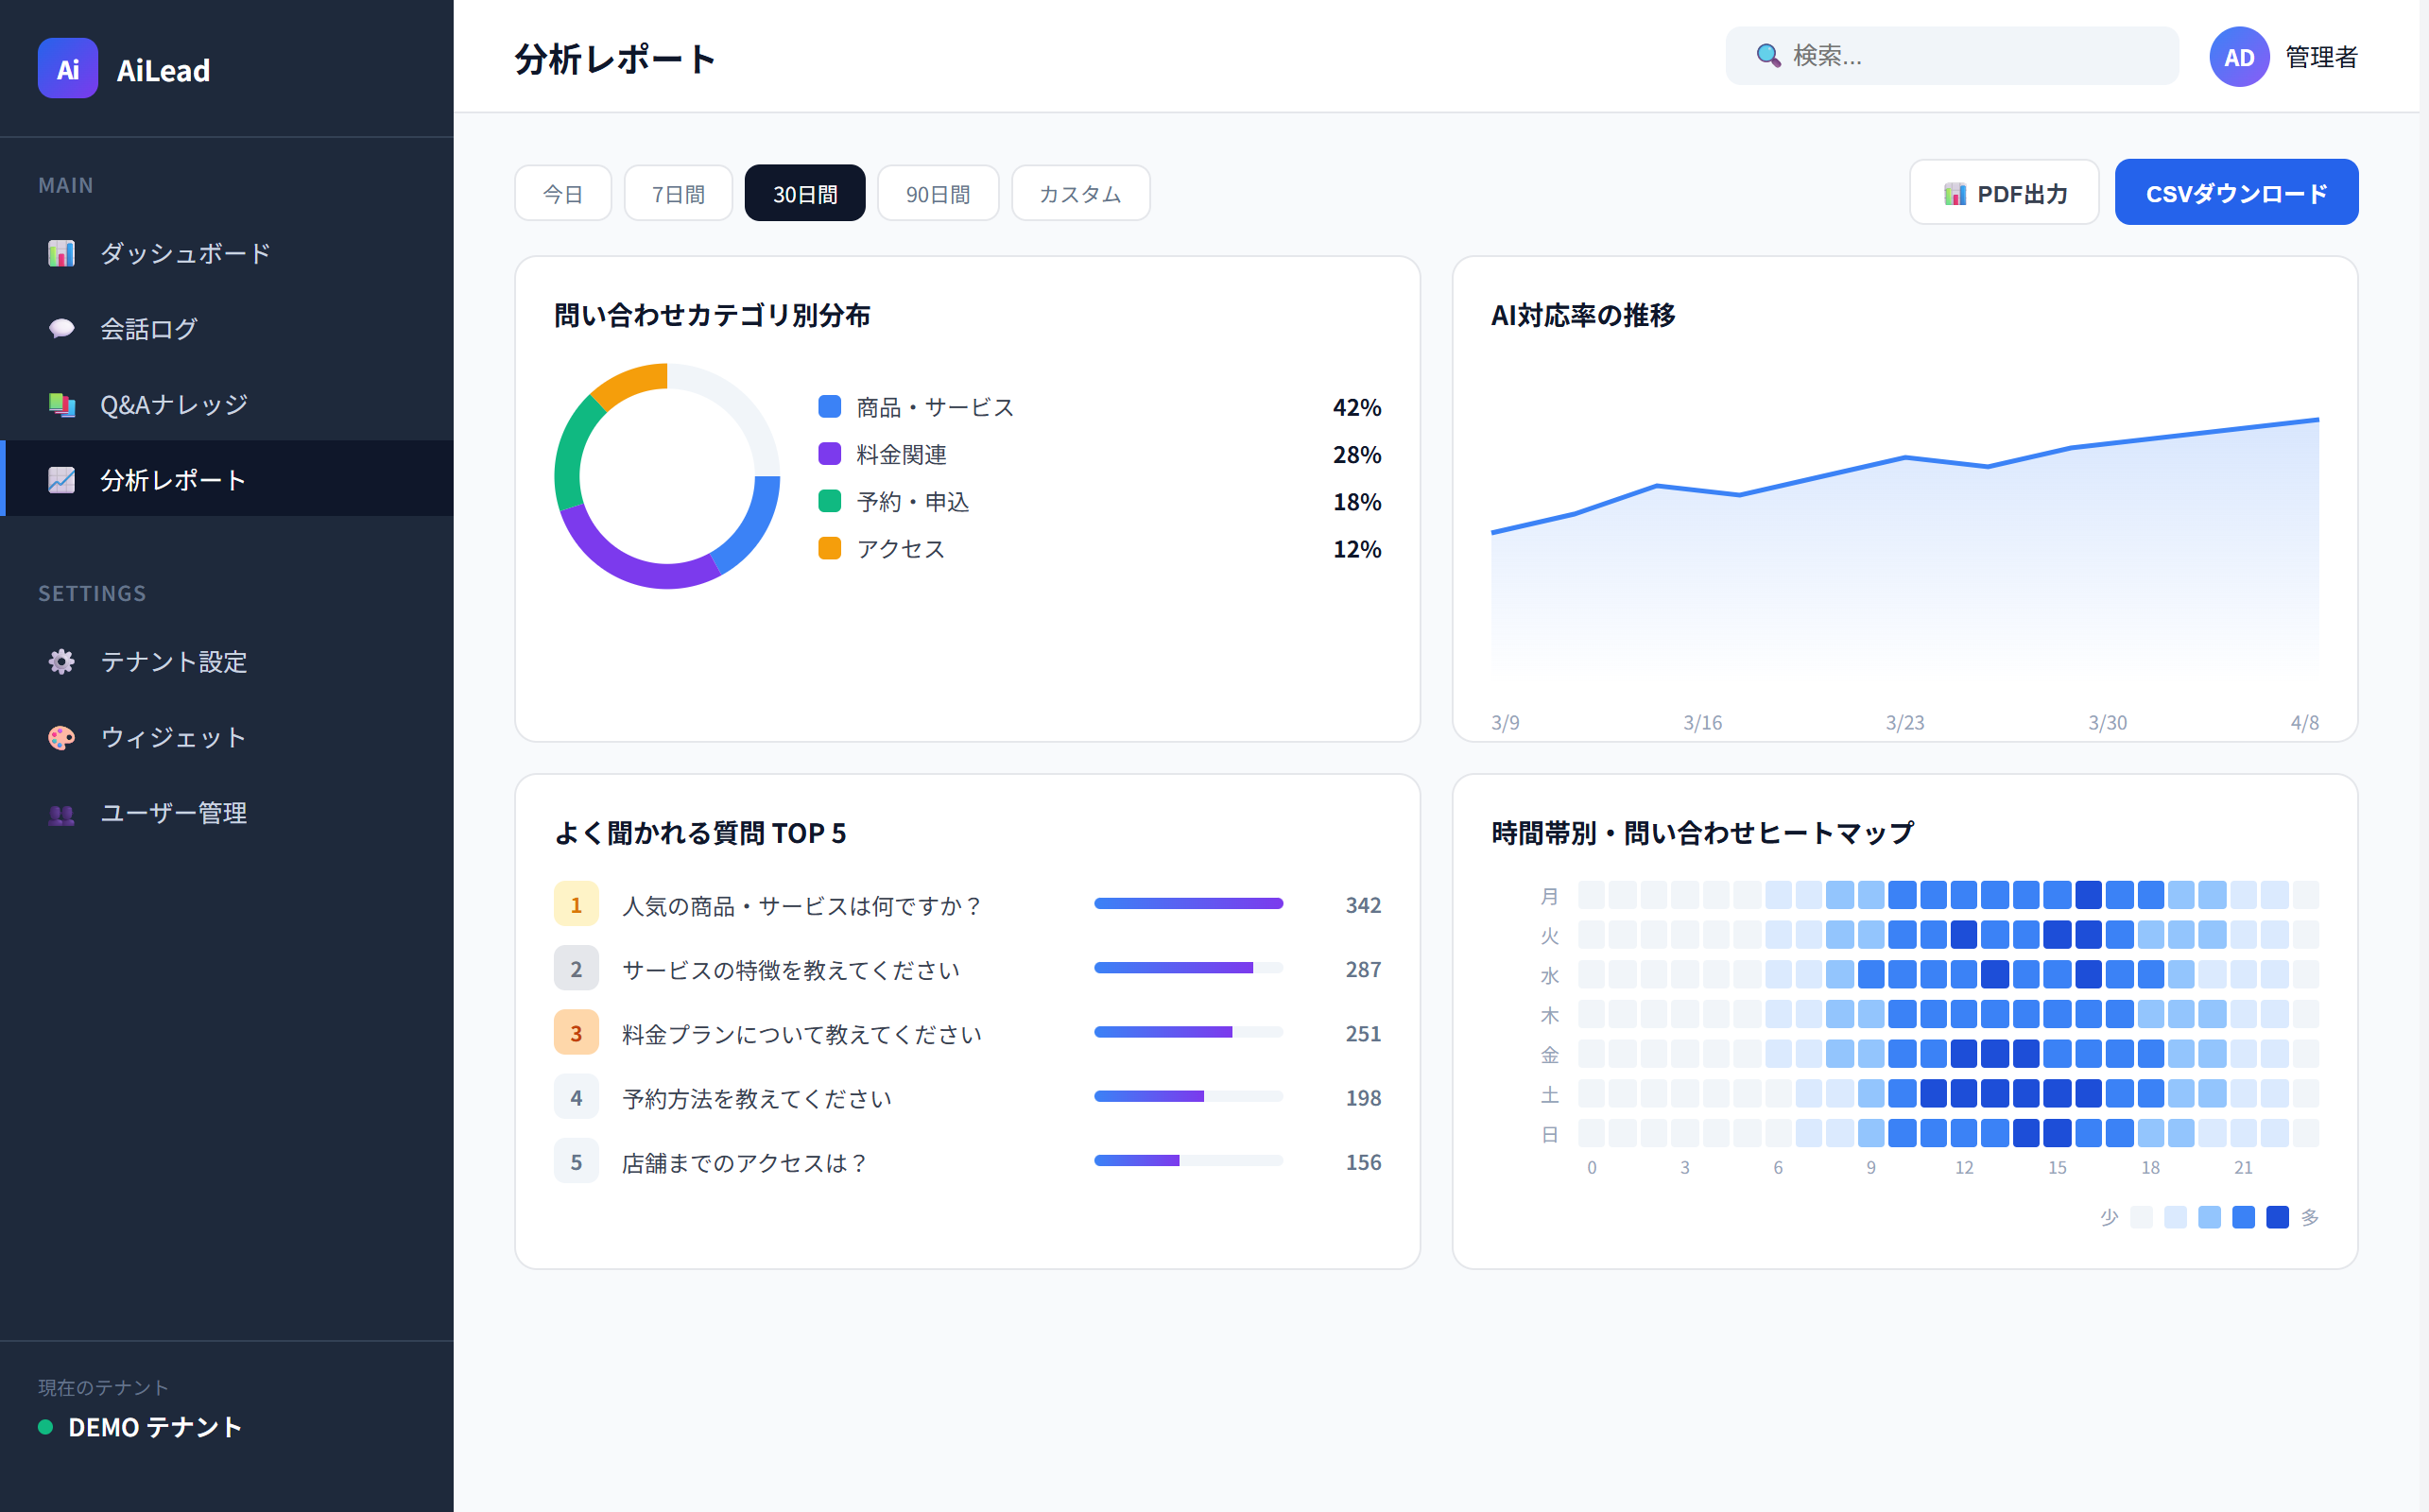Select the 今日 period filter
The image size is (2429, 1512).
(563, 192)
